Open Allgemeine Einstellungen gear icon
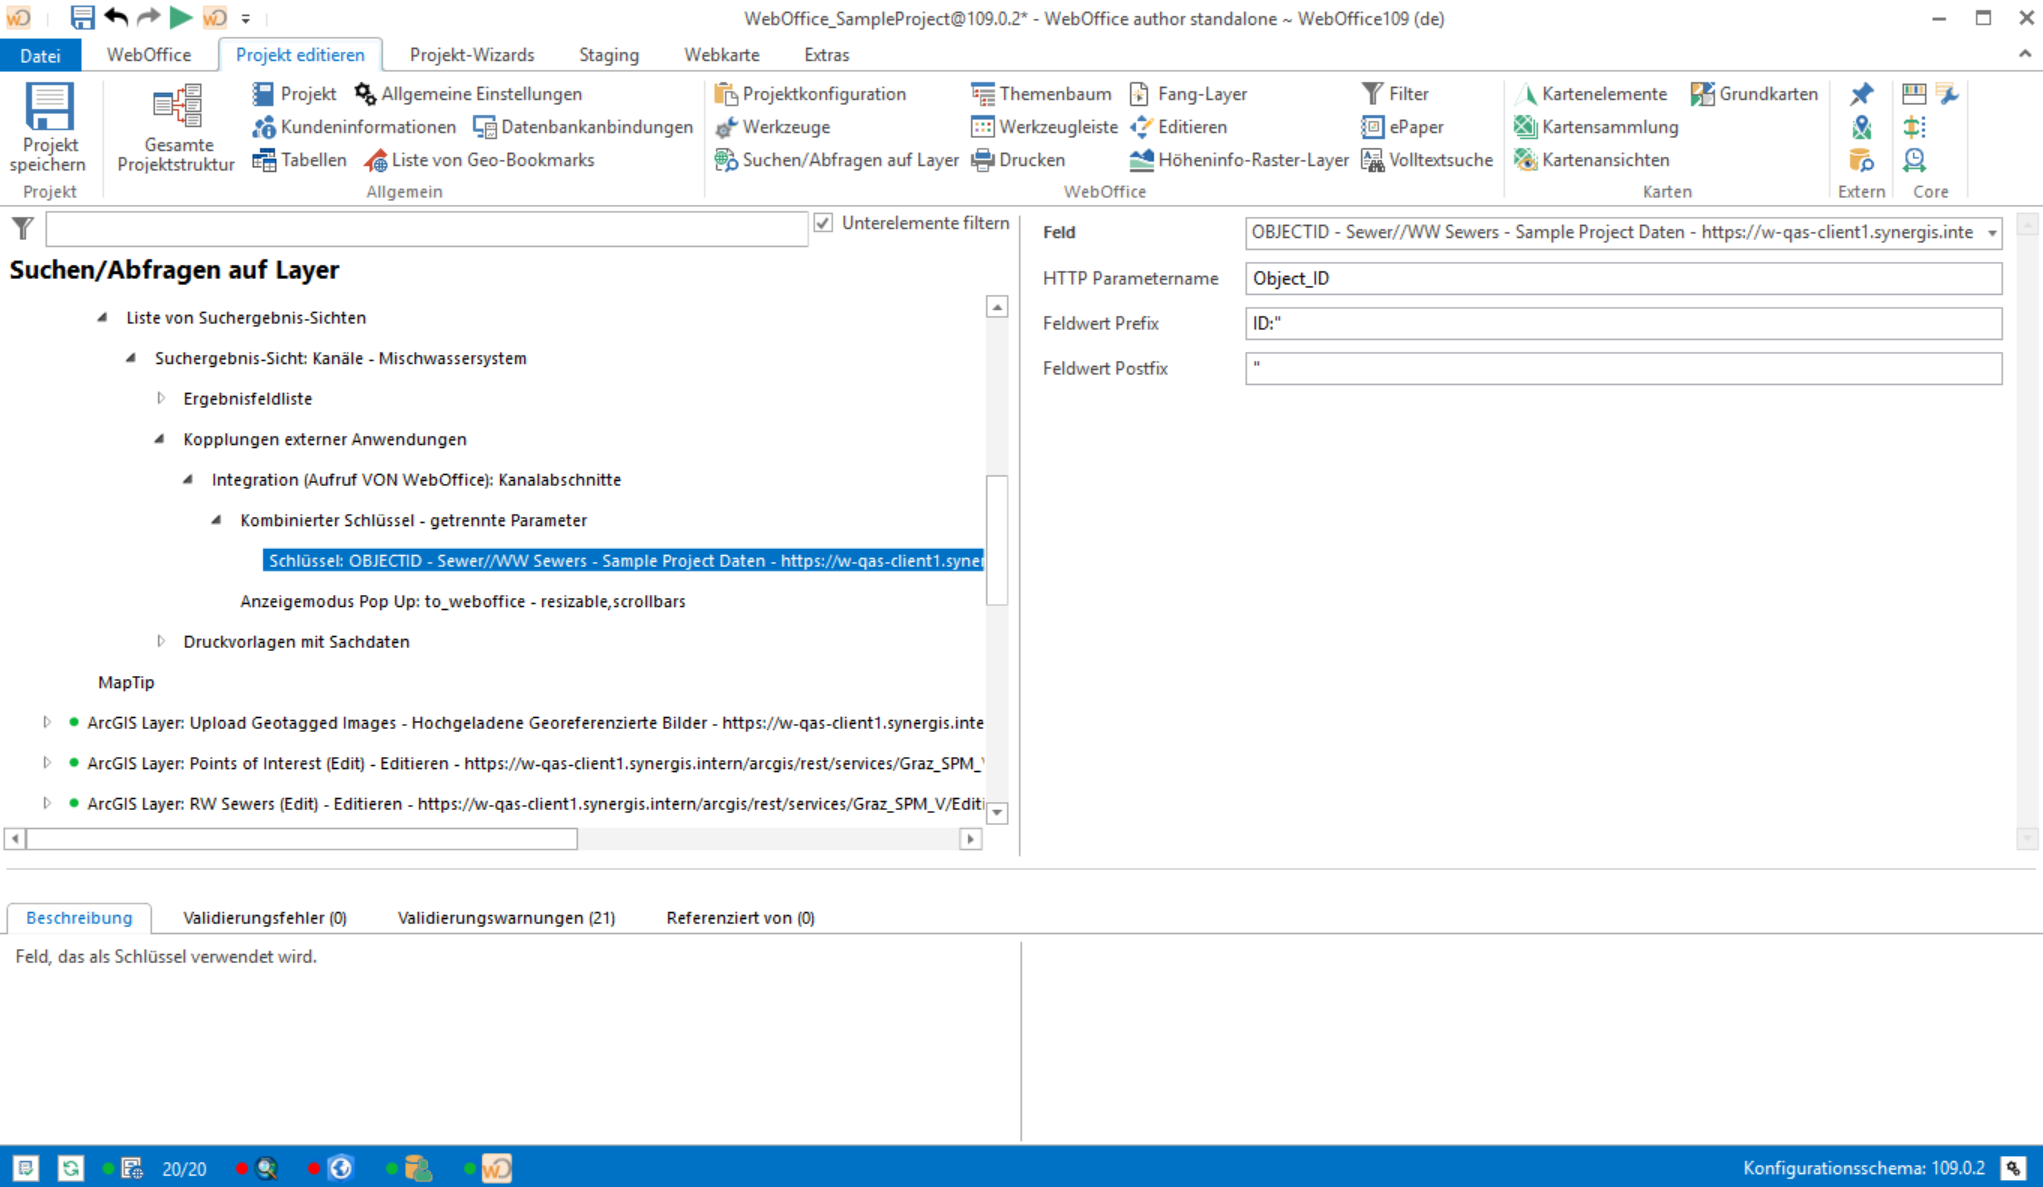2043x1187 pixels. coord(365,94)
